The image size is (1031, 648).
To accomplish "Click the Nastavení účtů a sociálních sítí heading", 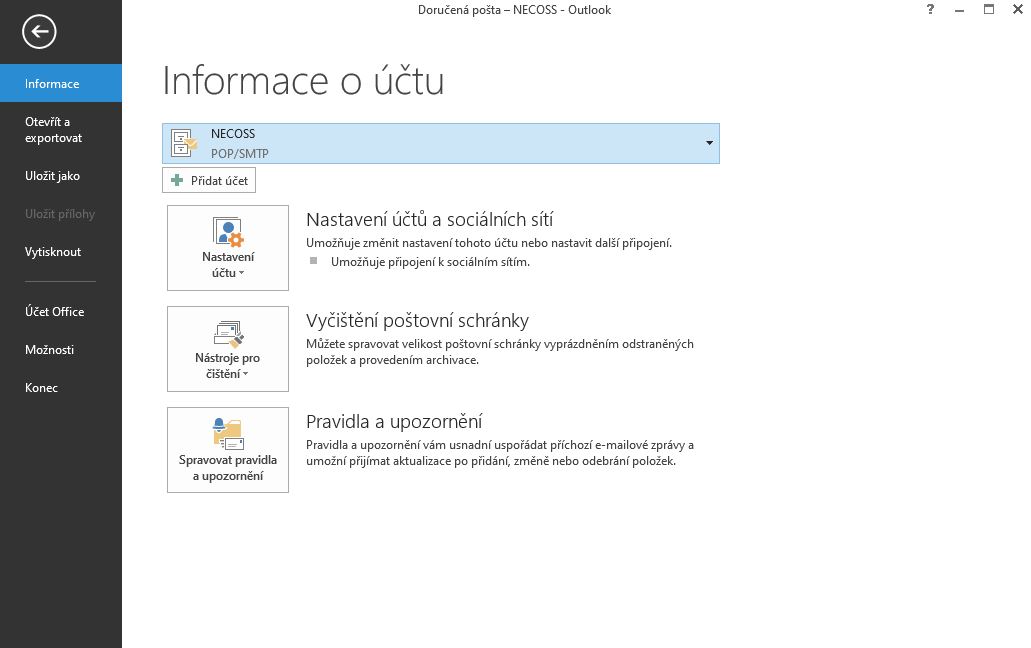I will 429,219.
